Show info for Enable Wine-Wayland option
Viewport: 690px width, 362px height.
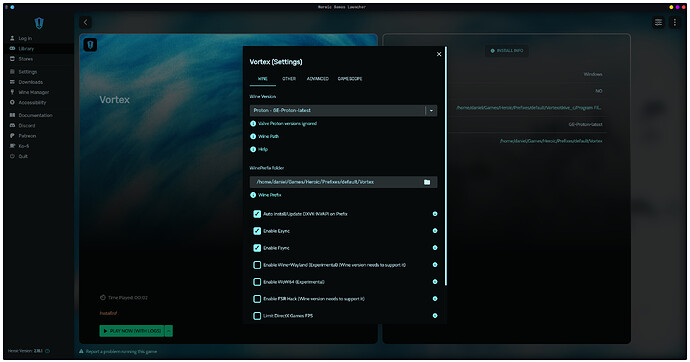coord(435,265)
